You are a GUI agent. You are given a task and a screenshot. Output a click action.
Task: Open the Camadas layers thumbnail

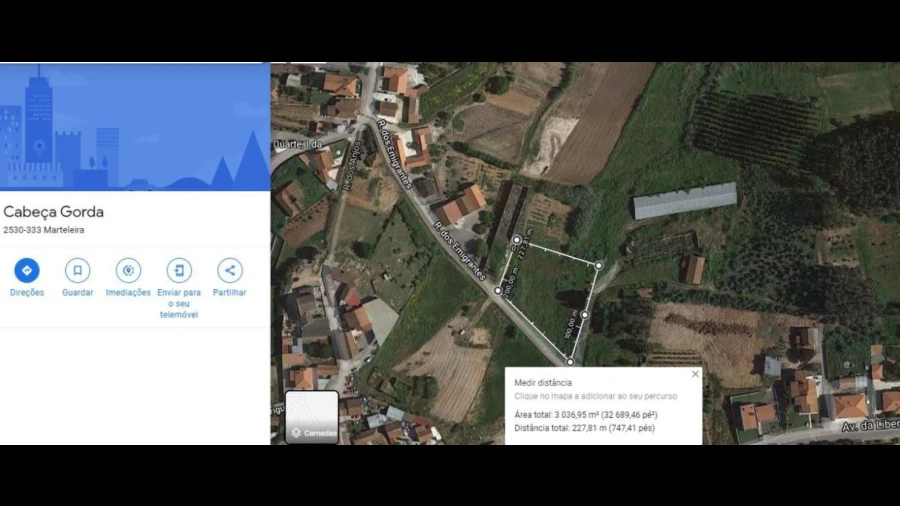point(312,417)
